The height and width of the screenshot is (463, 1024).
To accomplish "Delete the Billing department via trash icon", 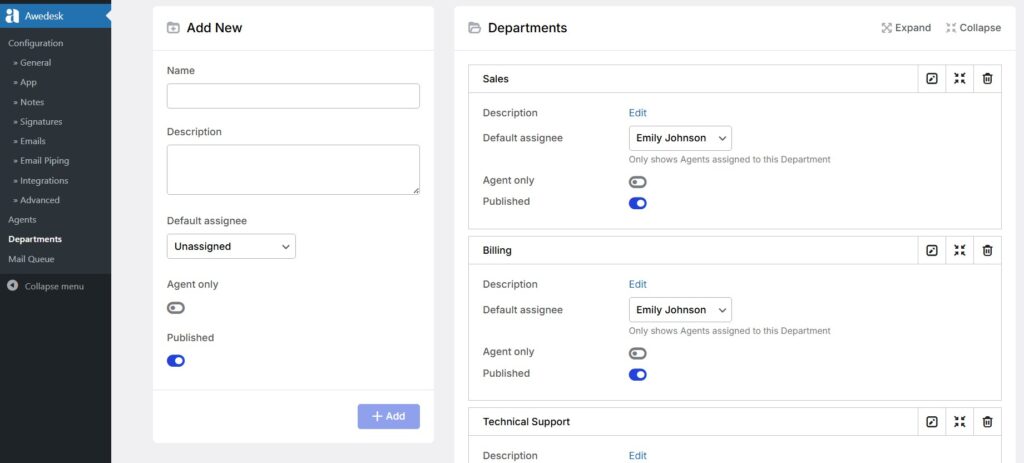I will pyautogui.click(x=987, y=250).
